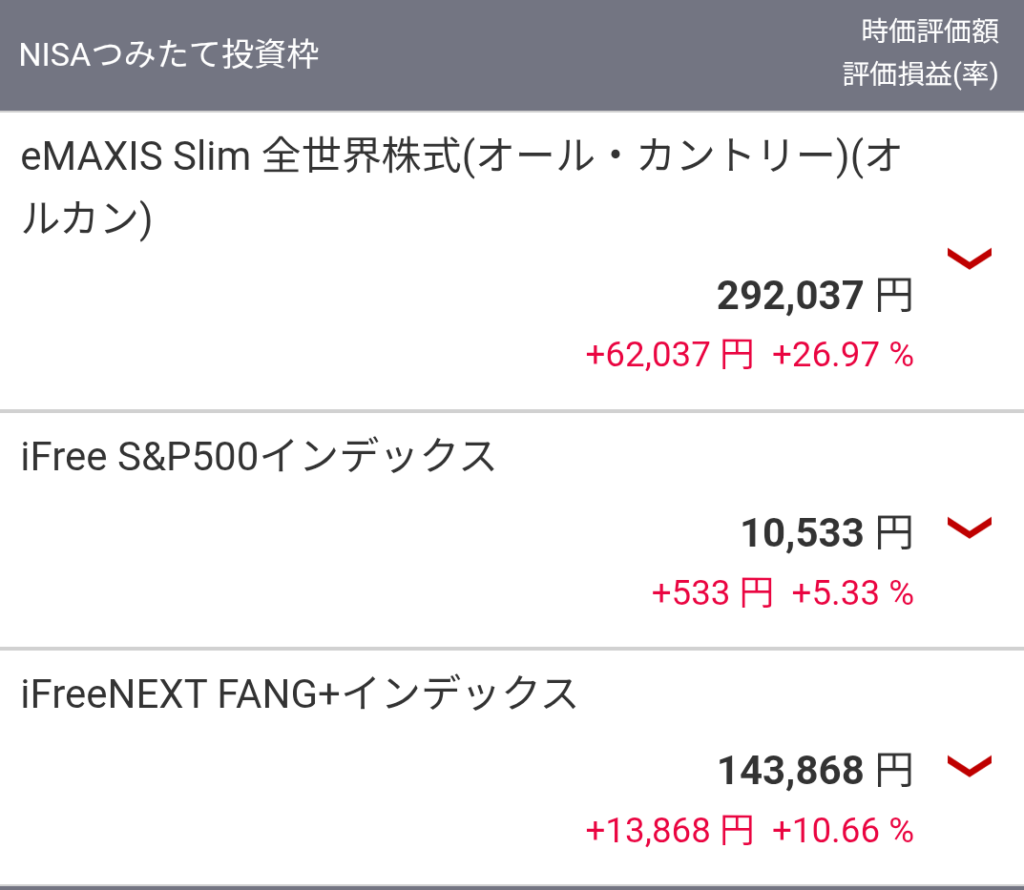Screen dimensions: 1024x890
Task: Select the iFreeNEXT FANG+インデックス fund name
Action: (x=299, y=693)
